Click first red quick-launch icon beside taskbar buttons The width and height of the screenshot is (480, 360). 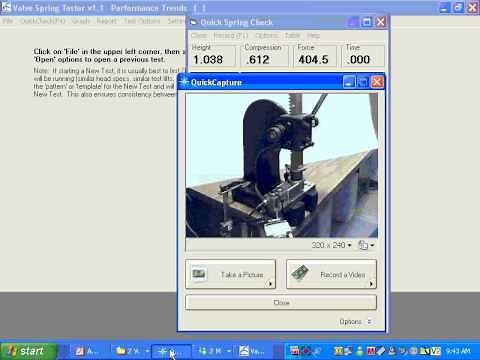(294, 351)
